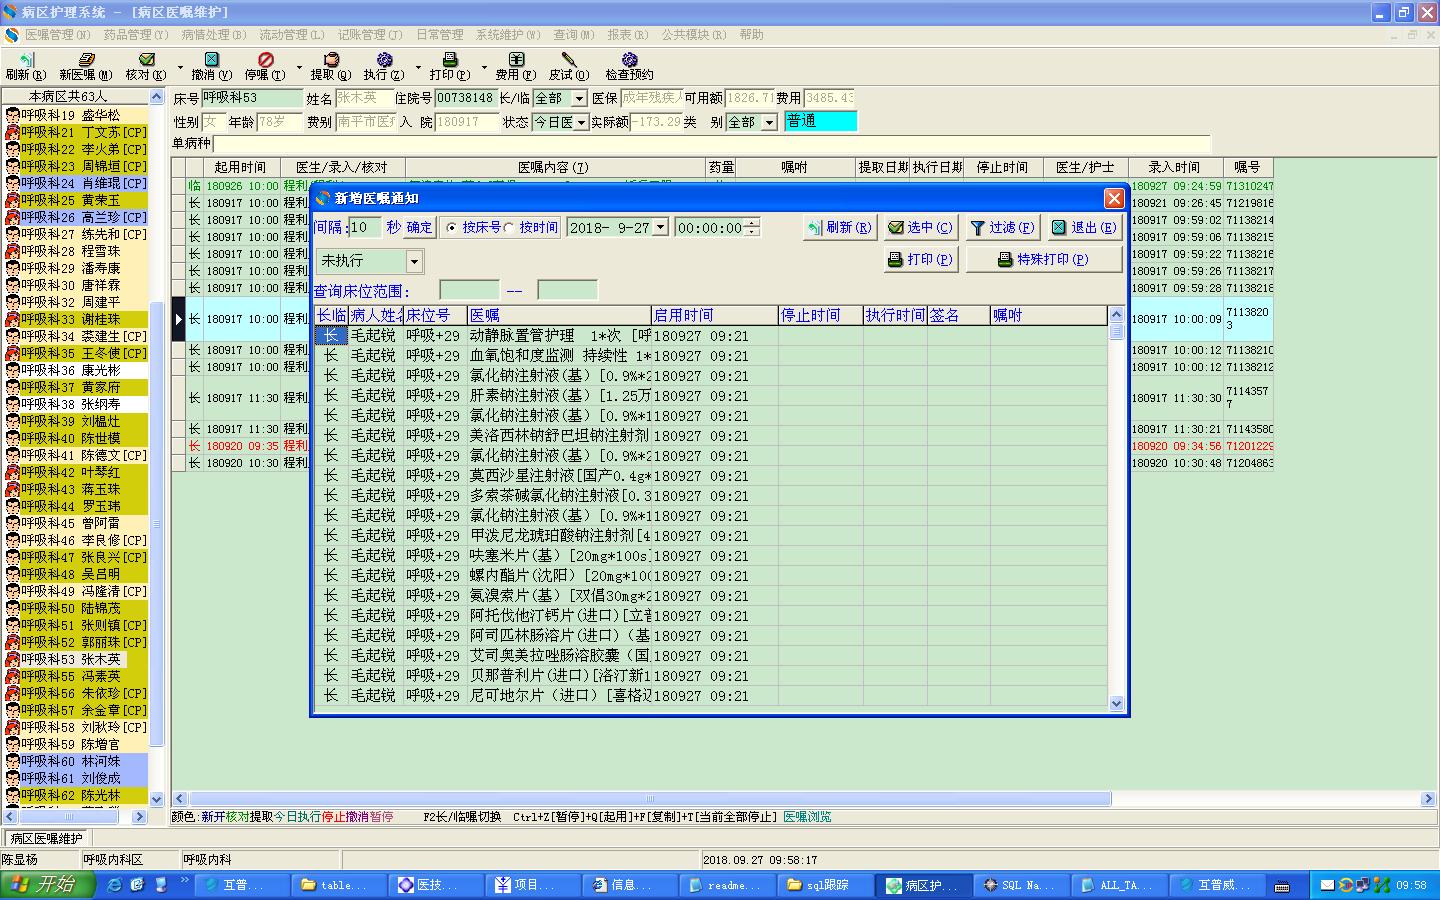Expand the date picker showing 2018-9-27

pyautogui.click(x=660, y=228)
